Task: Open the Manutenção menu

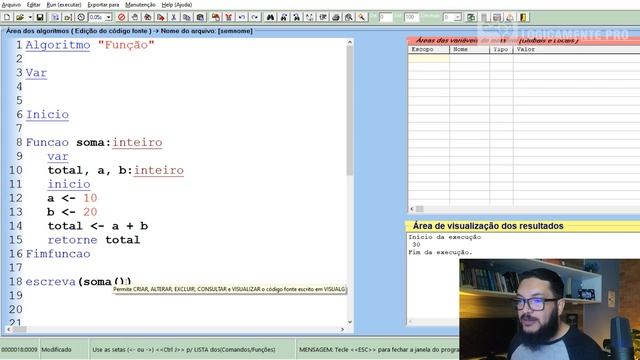Action: [140, 5]
